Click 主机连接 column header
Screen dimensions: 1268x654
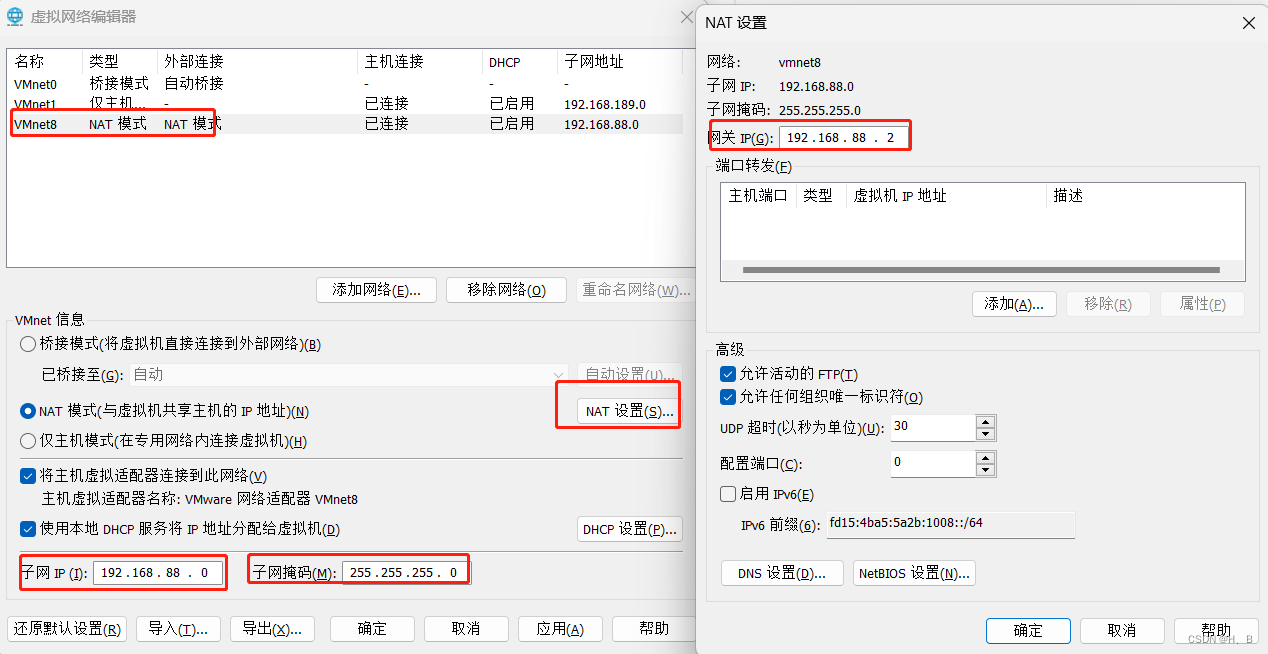pos(418,62)
